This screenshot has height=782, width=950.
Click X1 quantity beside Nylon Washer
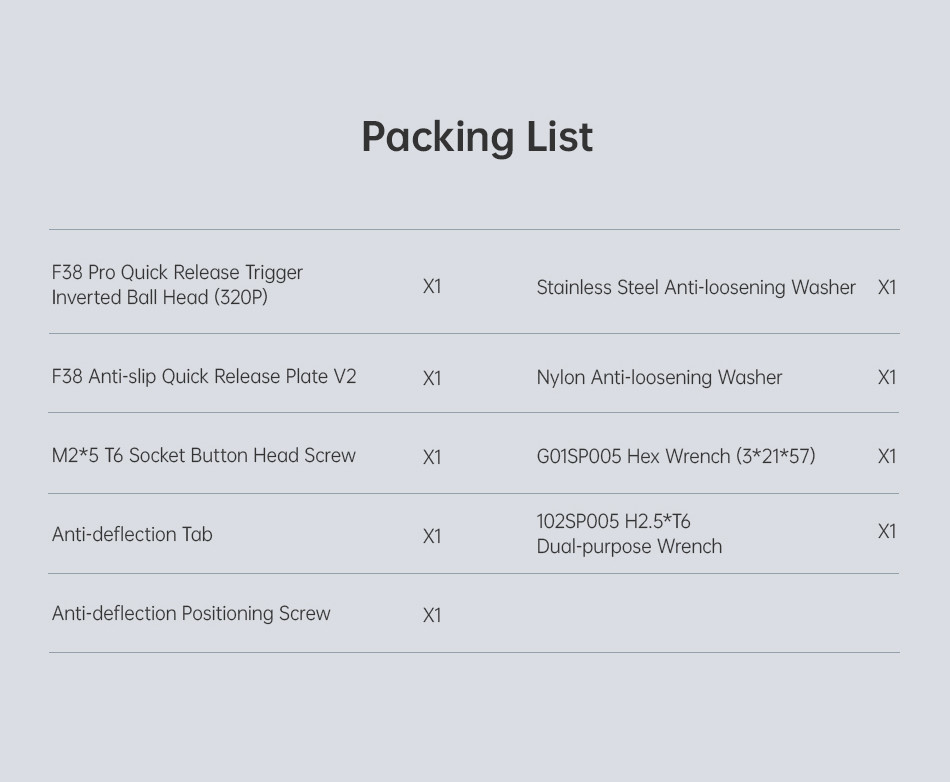point(887,377)
